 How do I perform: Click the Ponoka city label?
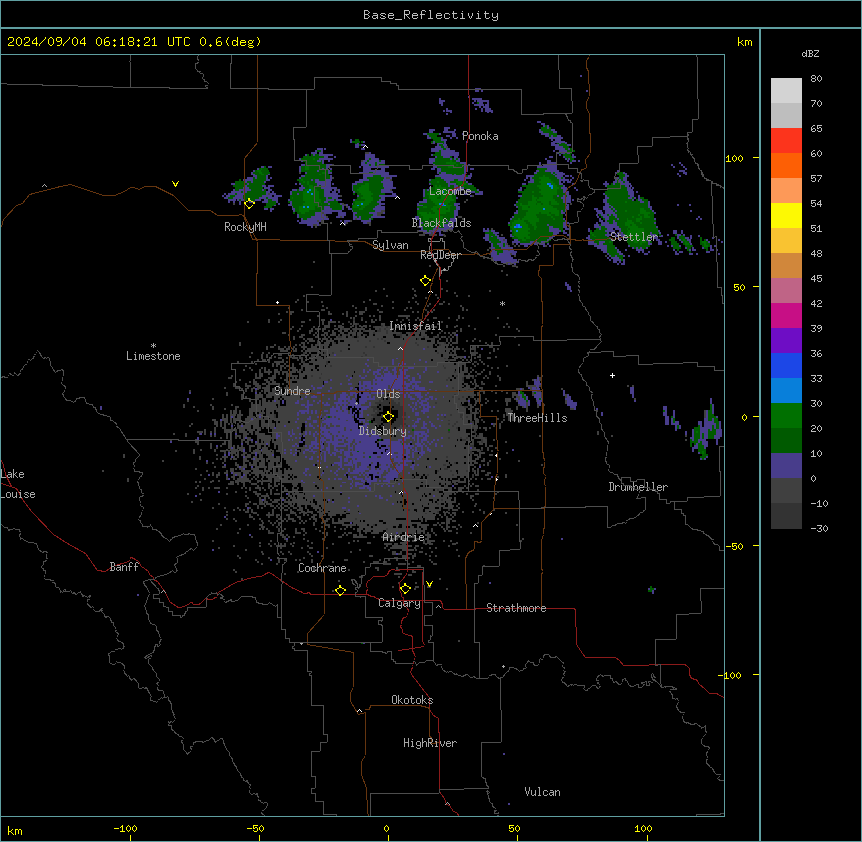pyautogui.click(x=480, y=136)
